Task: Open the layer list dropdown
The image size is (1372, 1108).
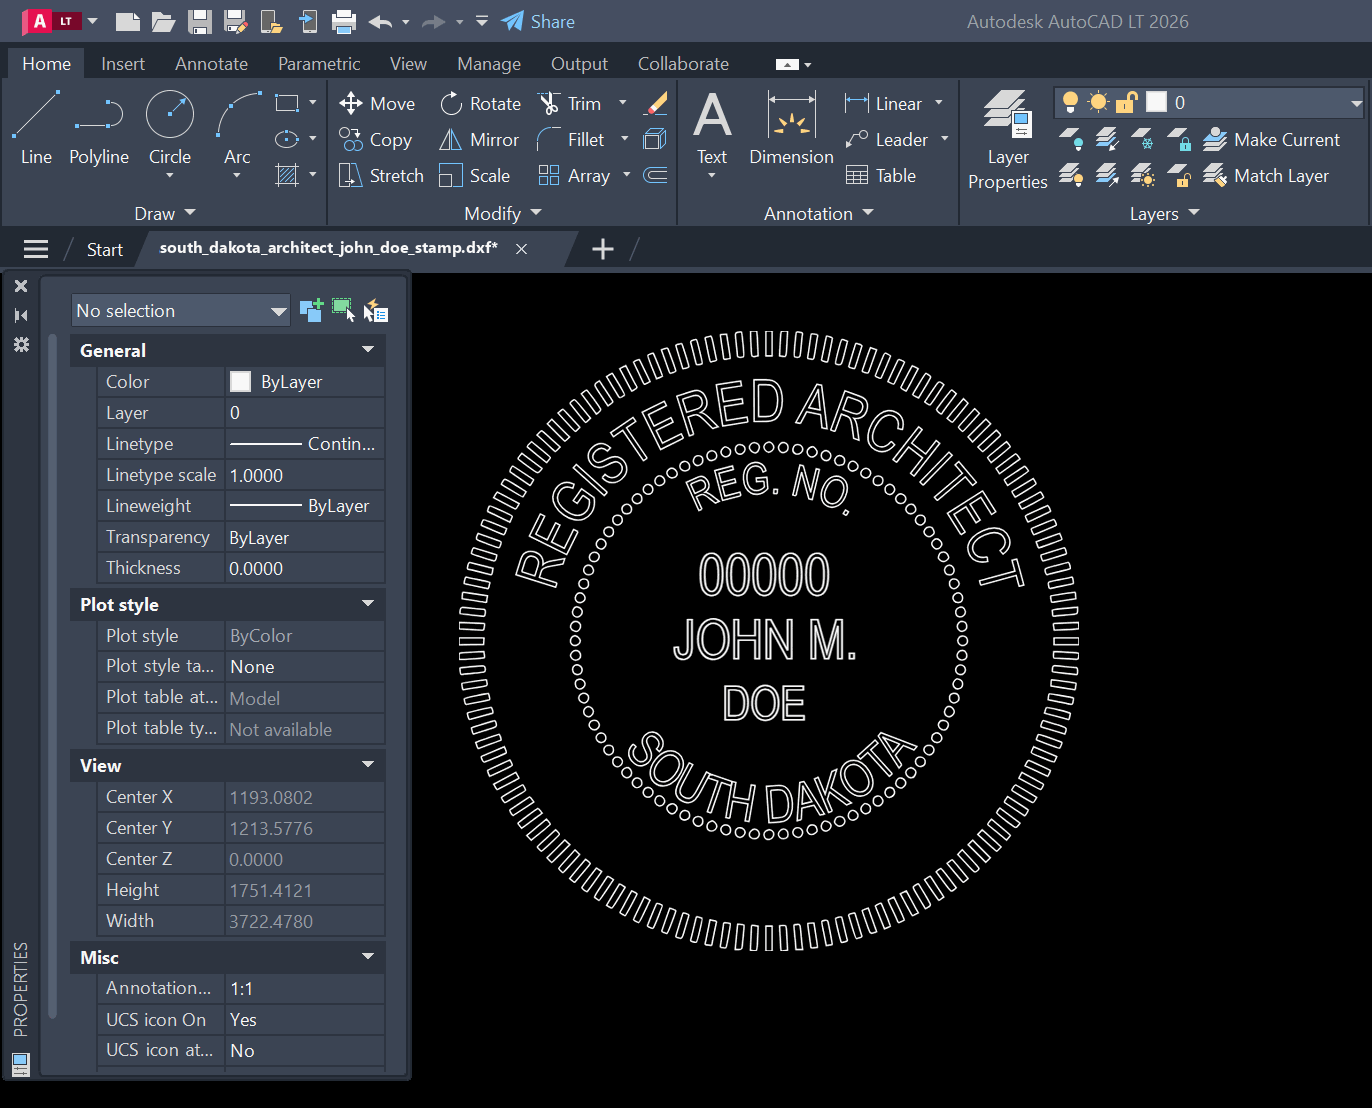Action: tap(1356, 102)
